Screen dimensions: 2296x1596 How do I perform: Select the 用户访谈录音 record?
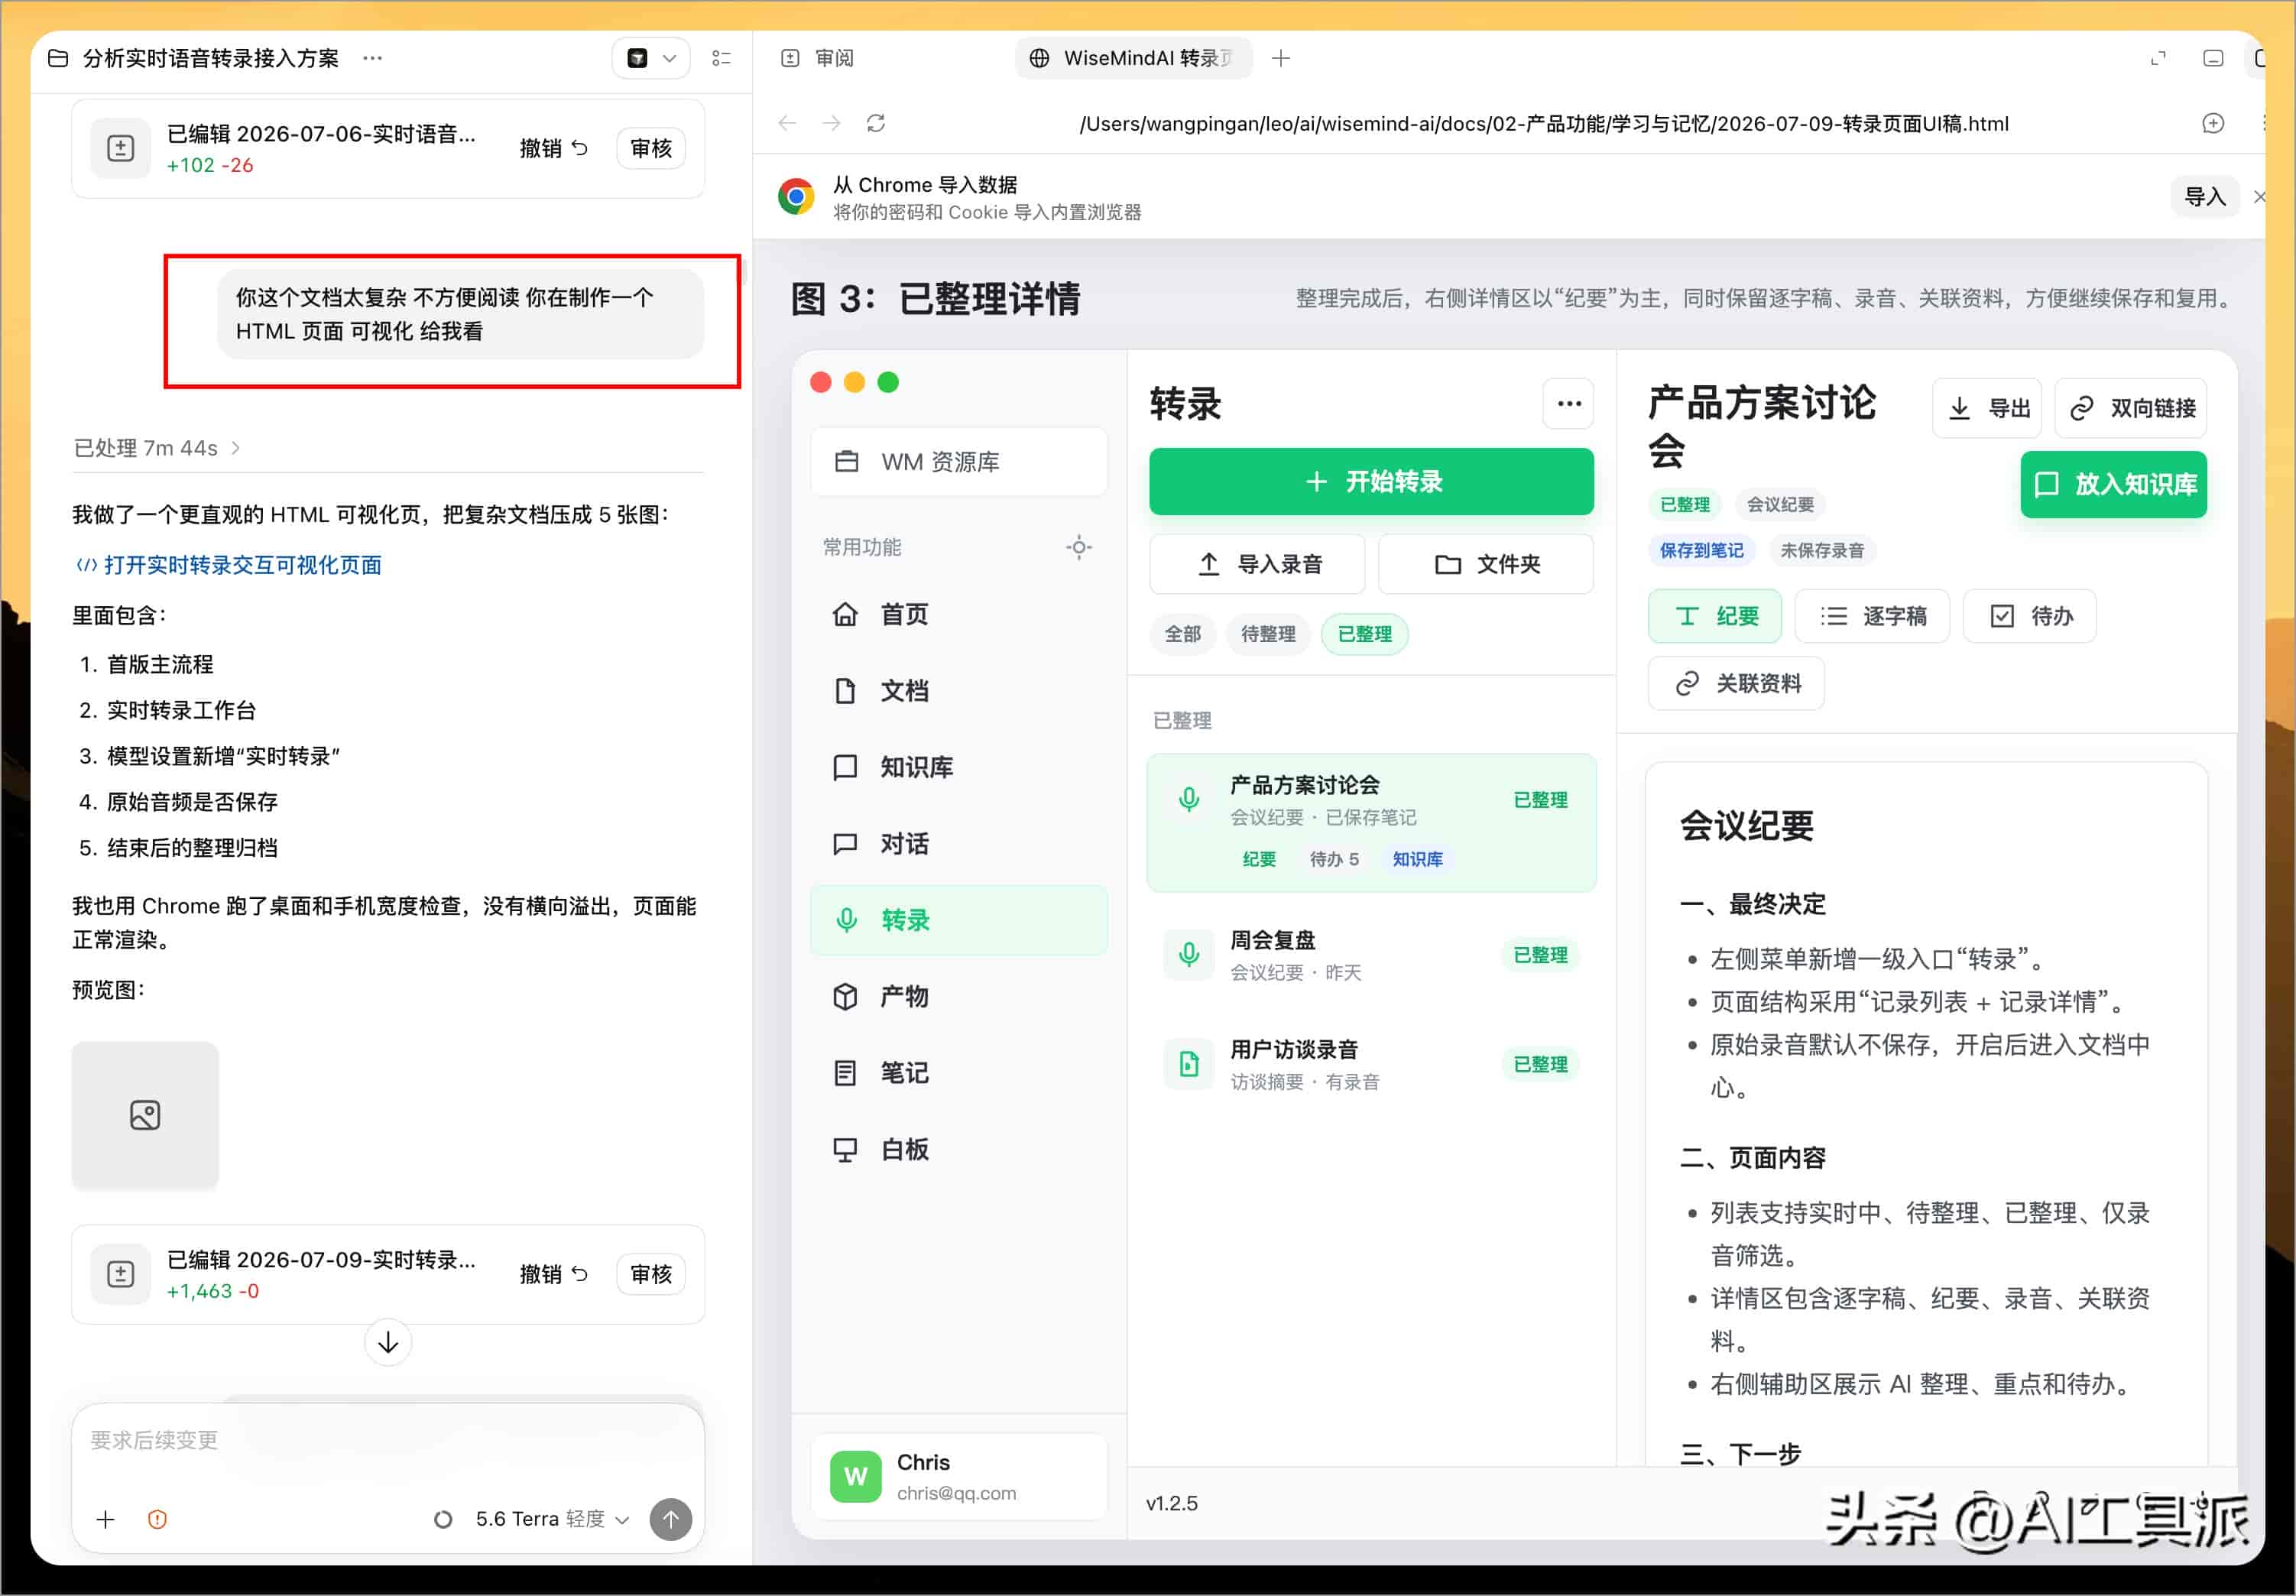pyautogui.click(x=1371, y=1064)
